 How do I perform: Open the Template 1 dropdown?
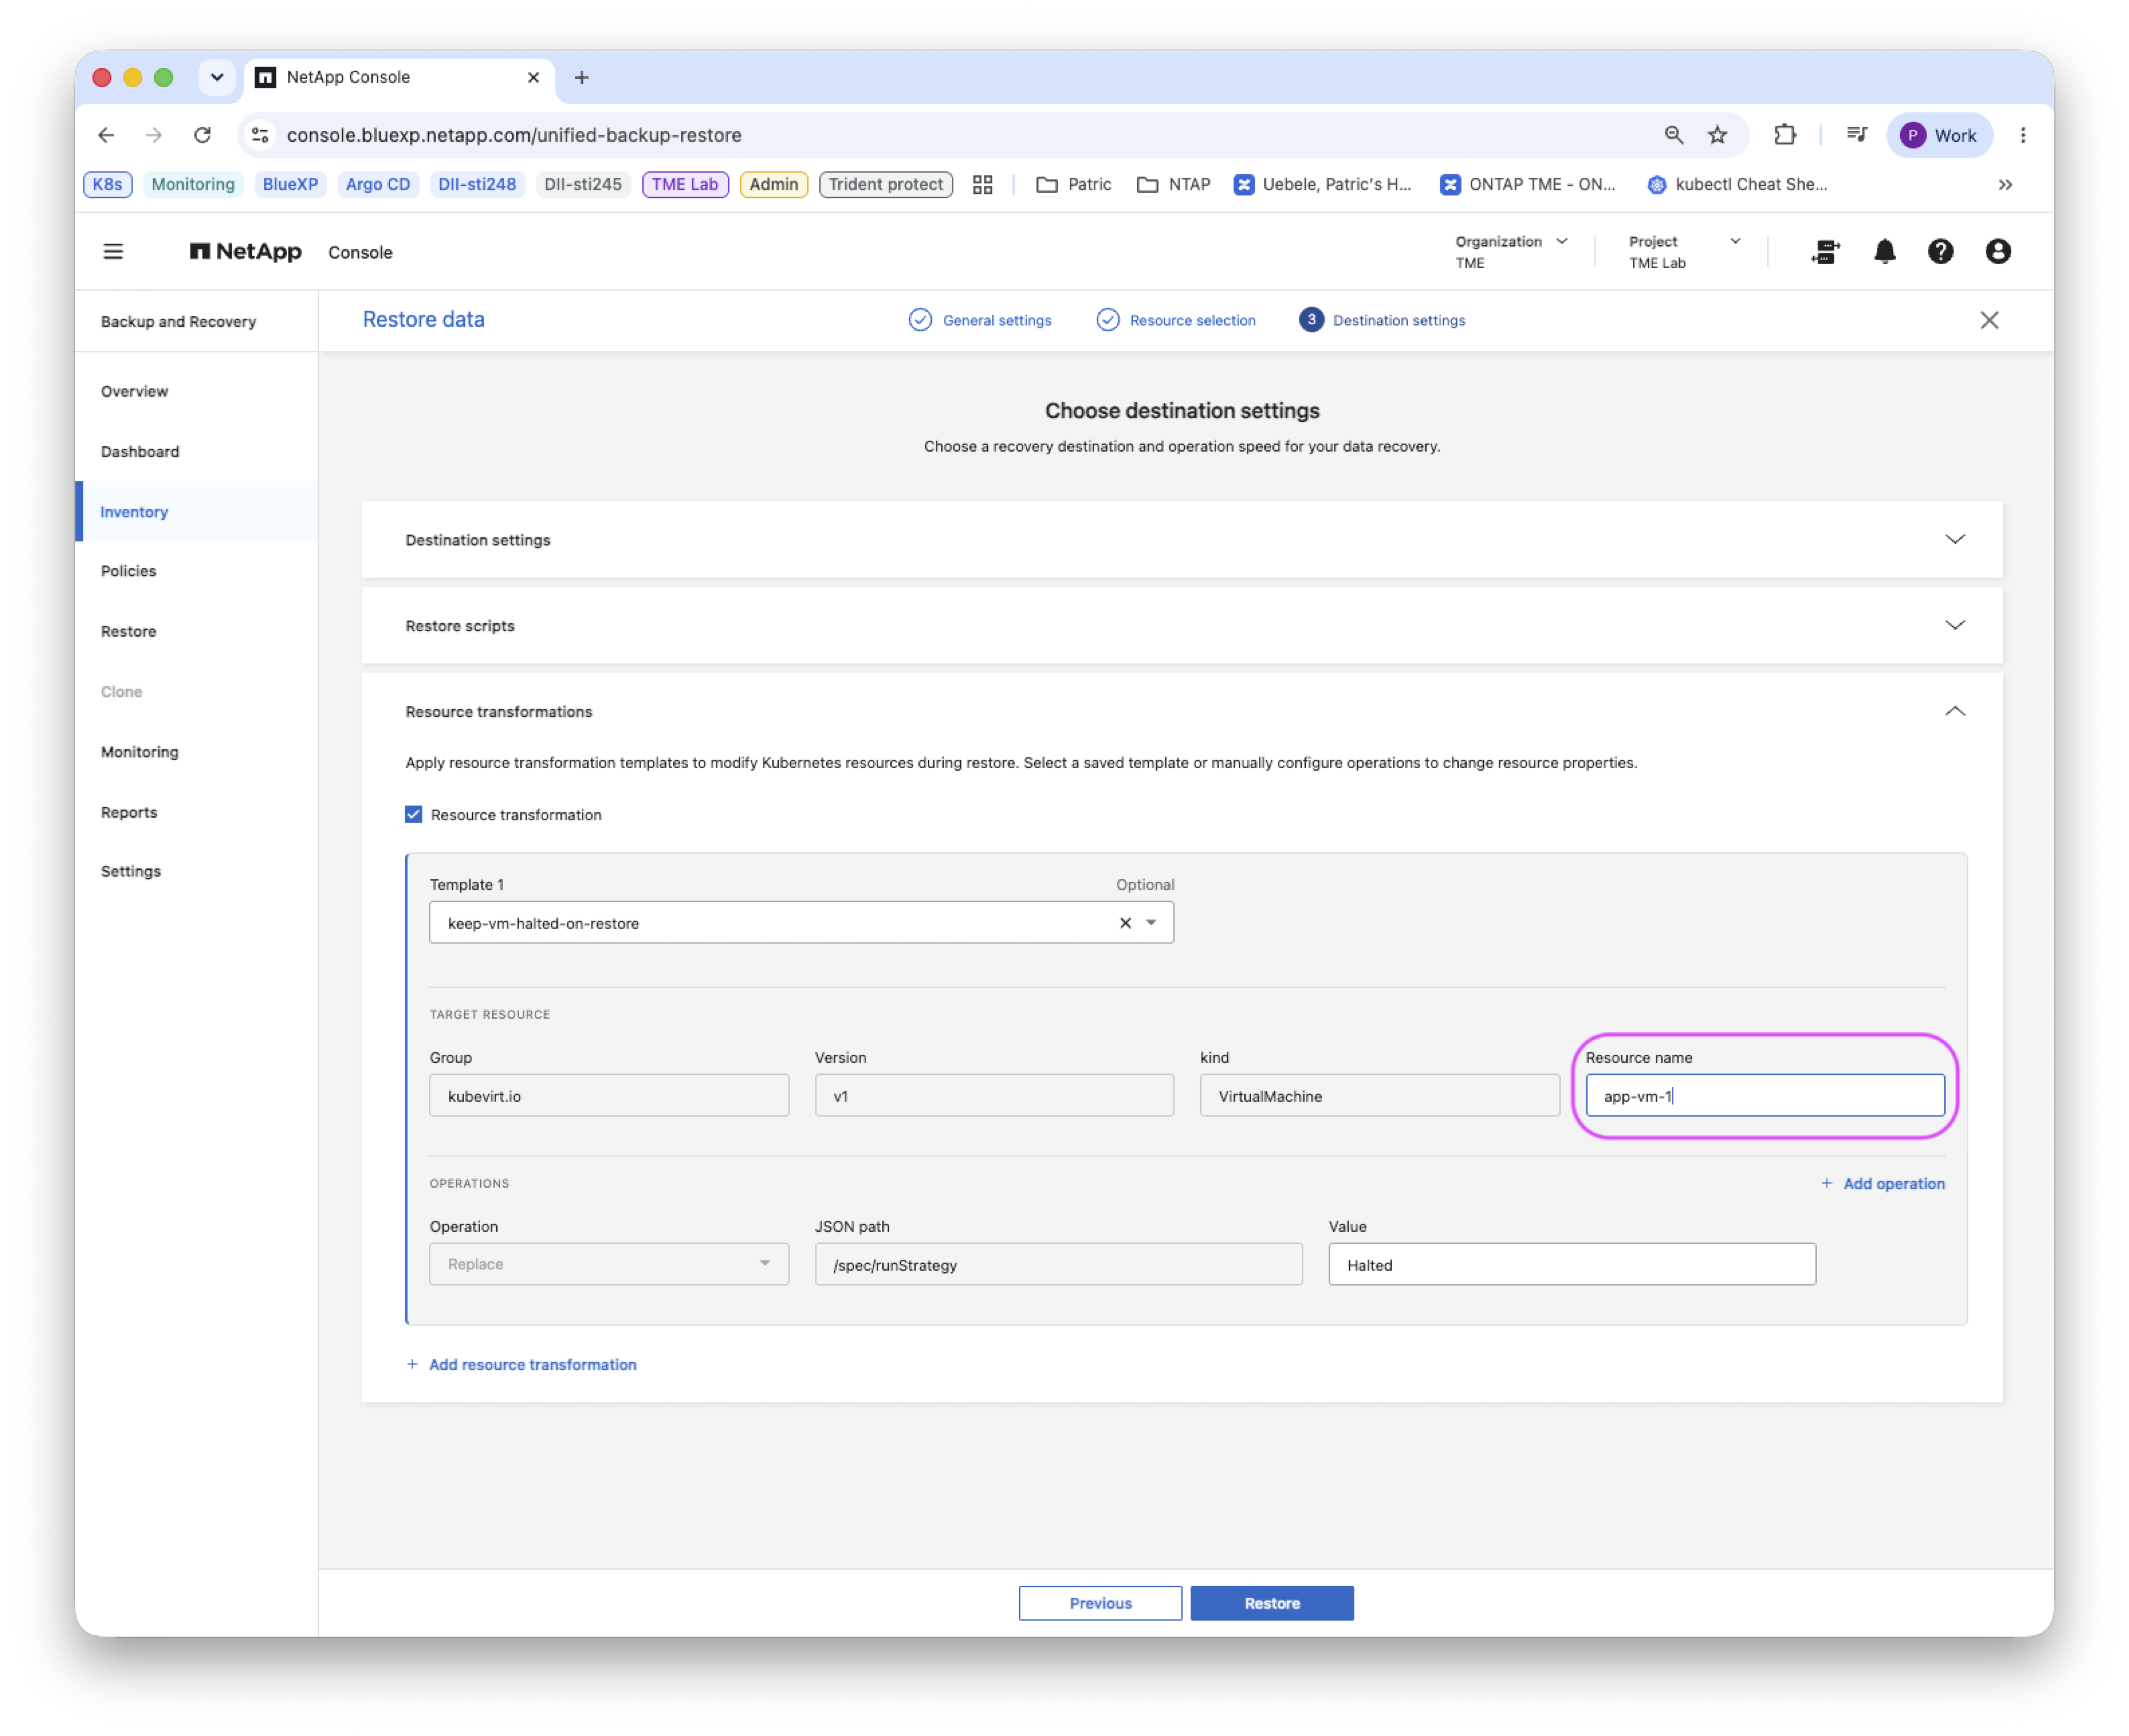(1151, 923)
